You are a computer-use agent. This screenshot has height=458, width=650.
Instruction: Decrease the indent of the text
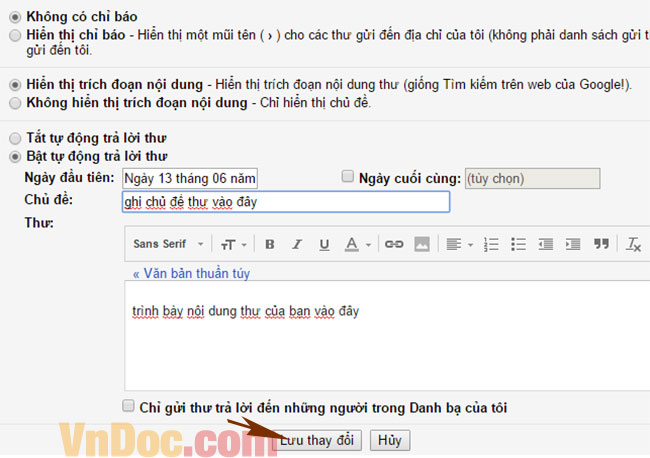coord(546,244)
